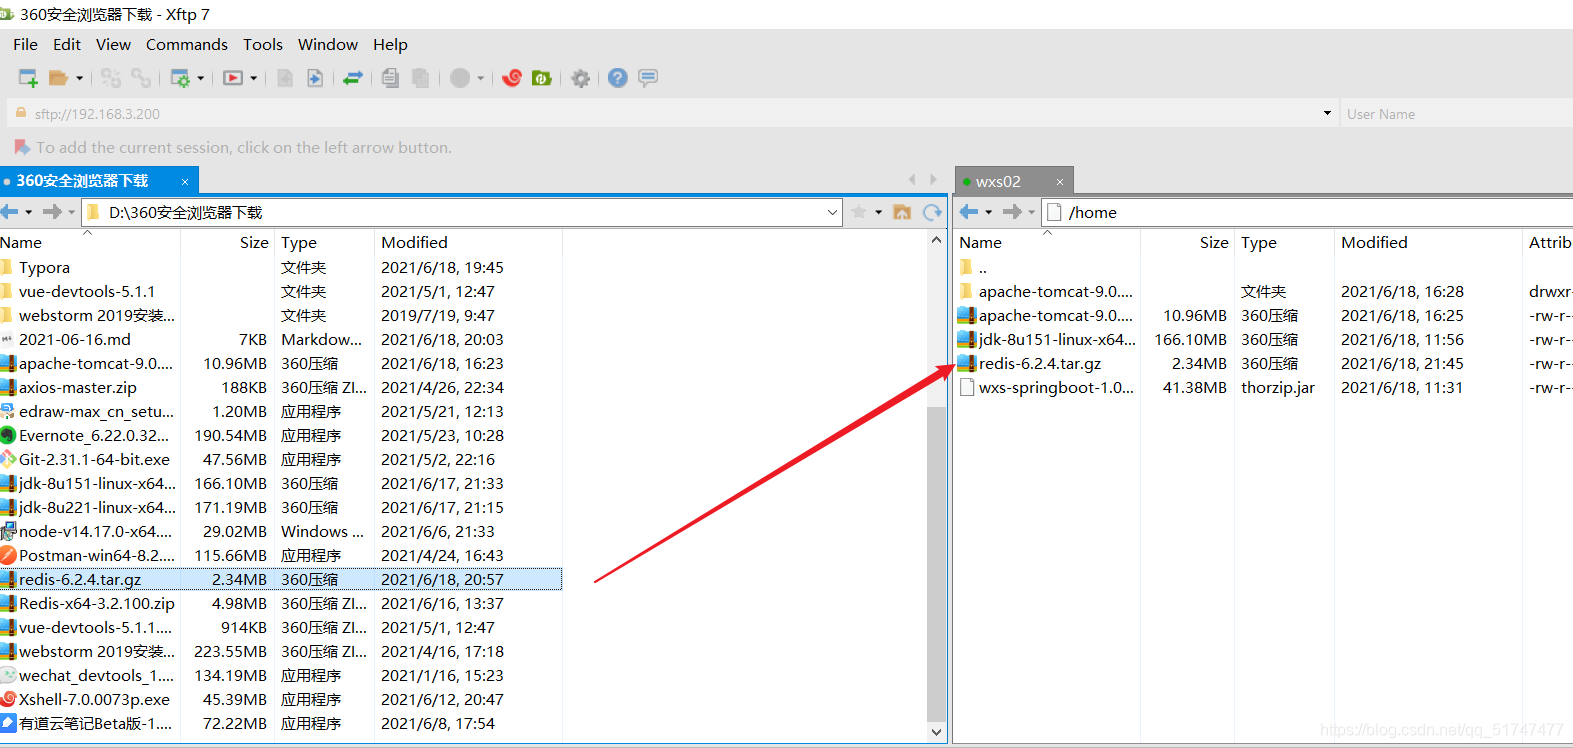Open Help question mark icon

tap(618, 78)
